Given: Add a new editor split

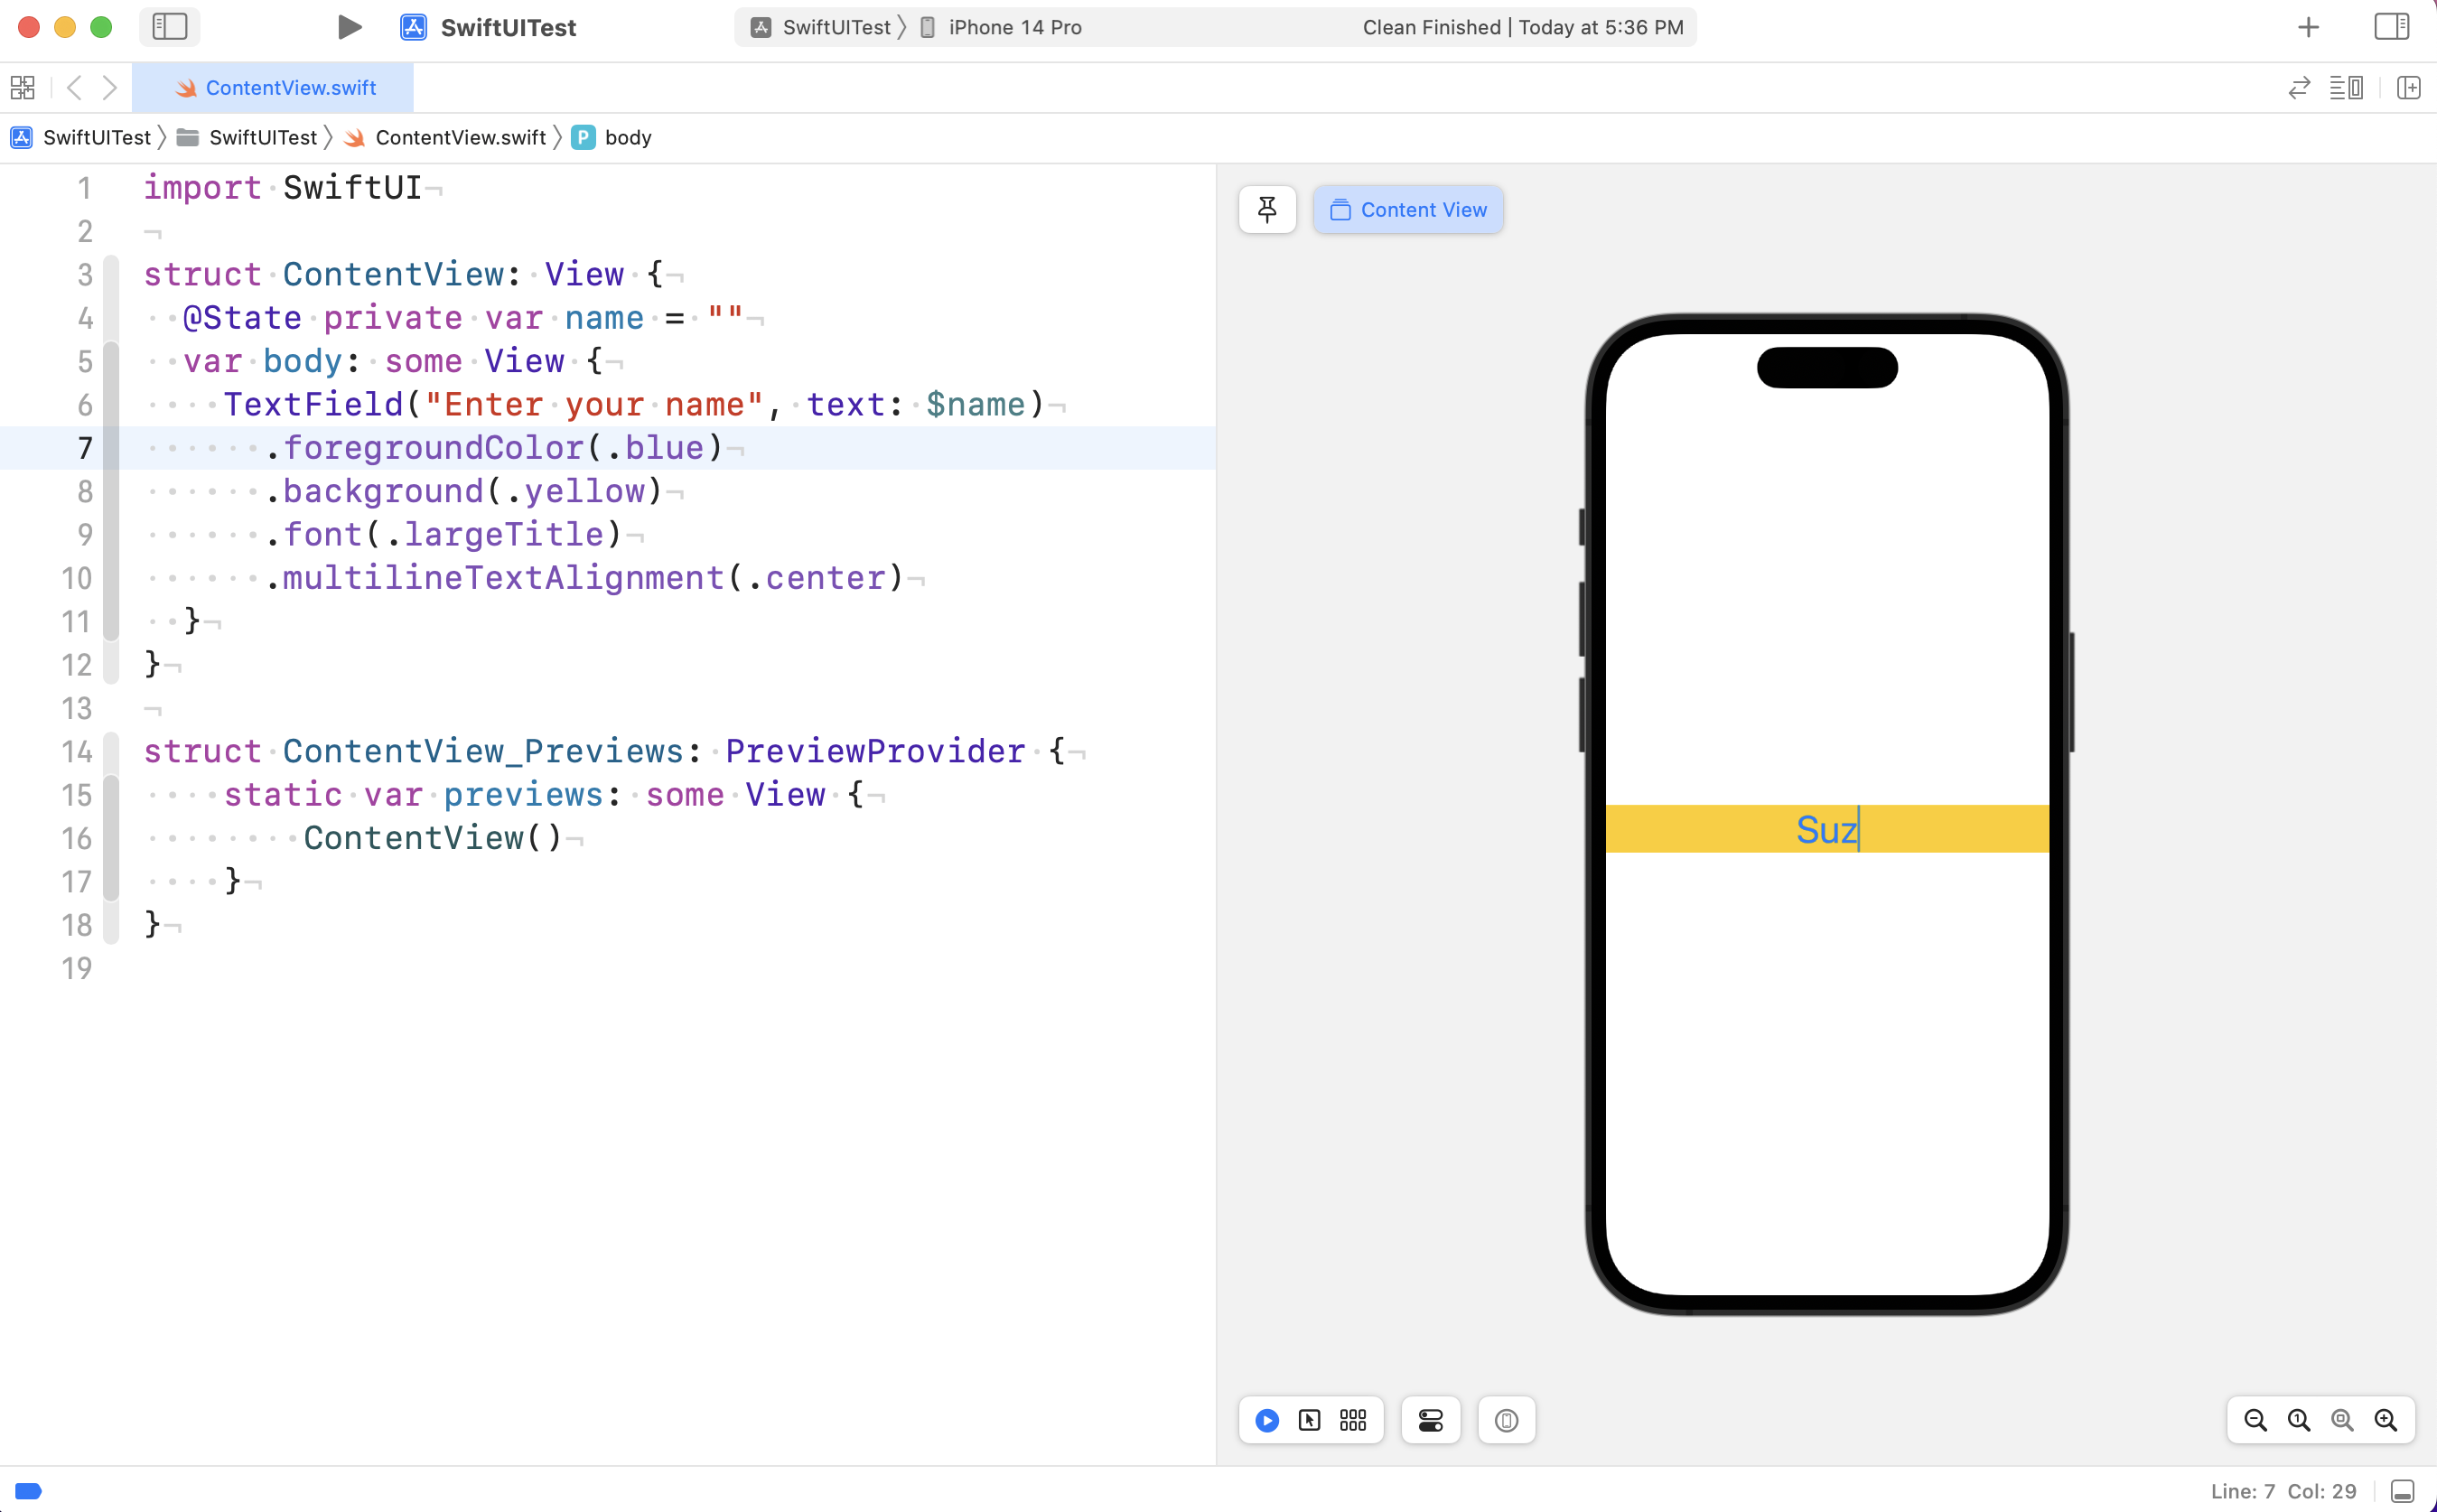Looking at the screenshot, I should coord(2409,88).
